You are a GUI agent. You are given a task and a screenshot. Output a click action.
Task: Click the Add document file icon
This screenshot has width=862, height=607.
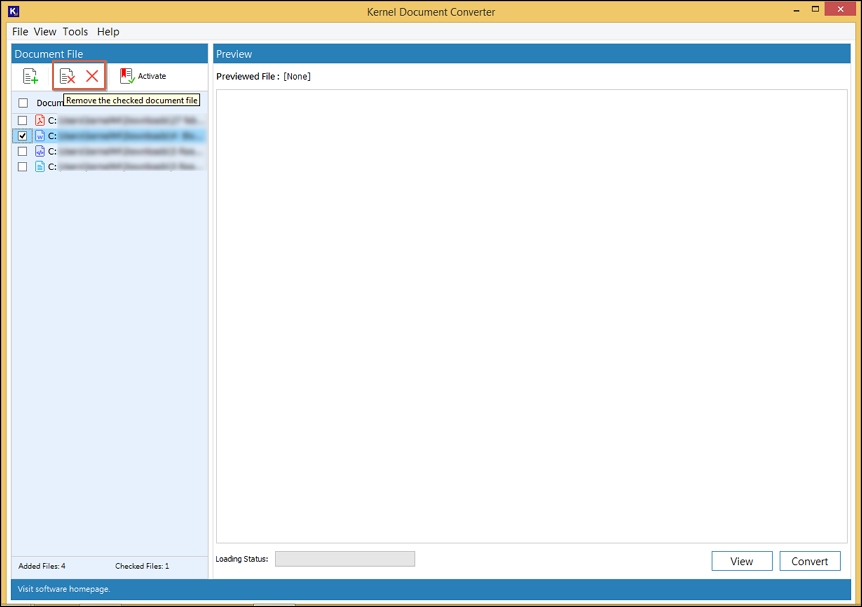[30, 76]
